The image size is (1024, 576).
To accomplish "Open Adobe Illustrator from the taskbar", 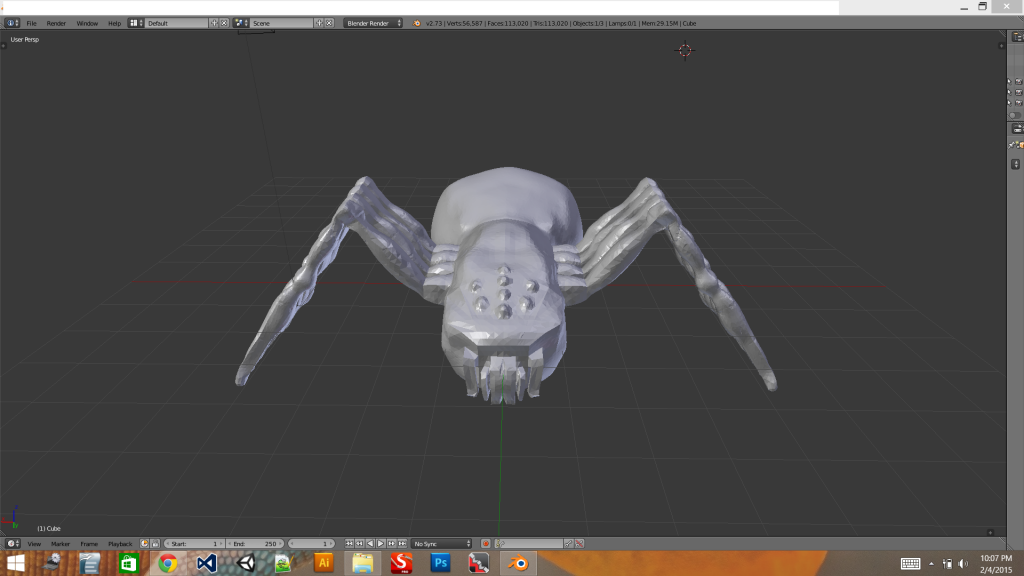I will (x=324, y=563).
